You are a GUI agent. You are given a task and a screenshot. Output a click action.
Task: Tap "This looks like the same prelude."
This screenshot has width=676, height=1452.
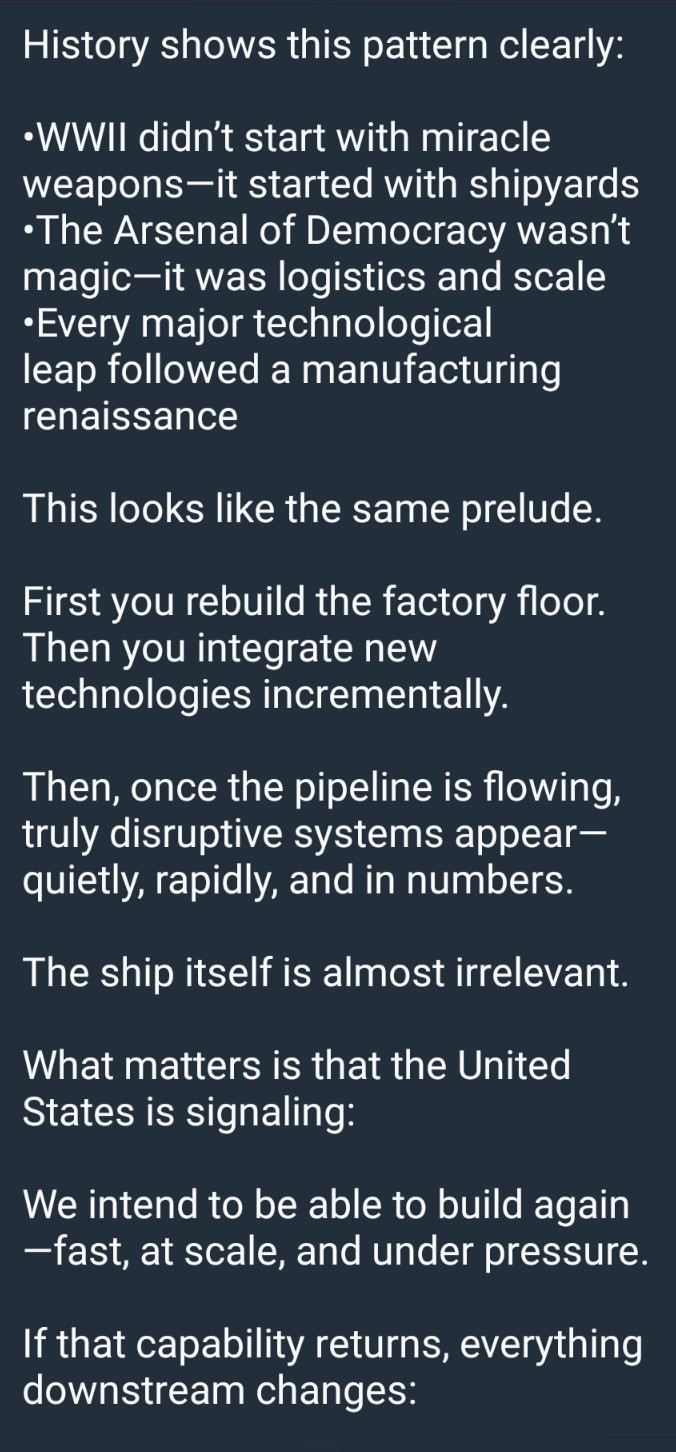click(x=313, y=509)
